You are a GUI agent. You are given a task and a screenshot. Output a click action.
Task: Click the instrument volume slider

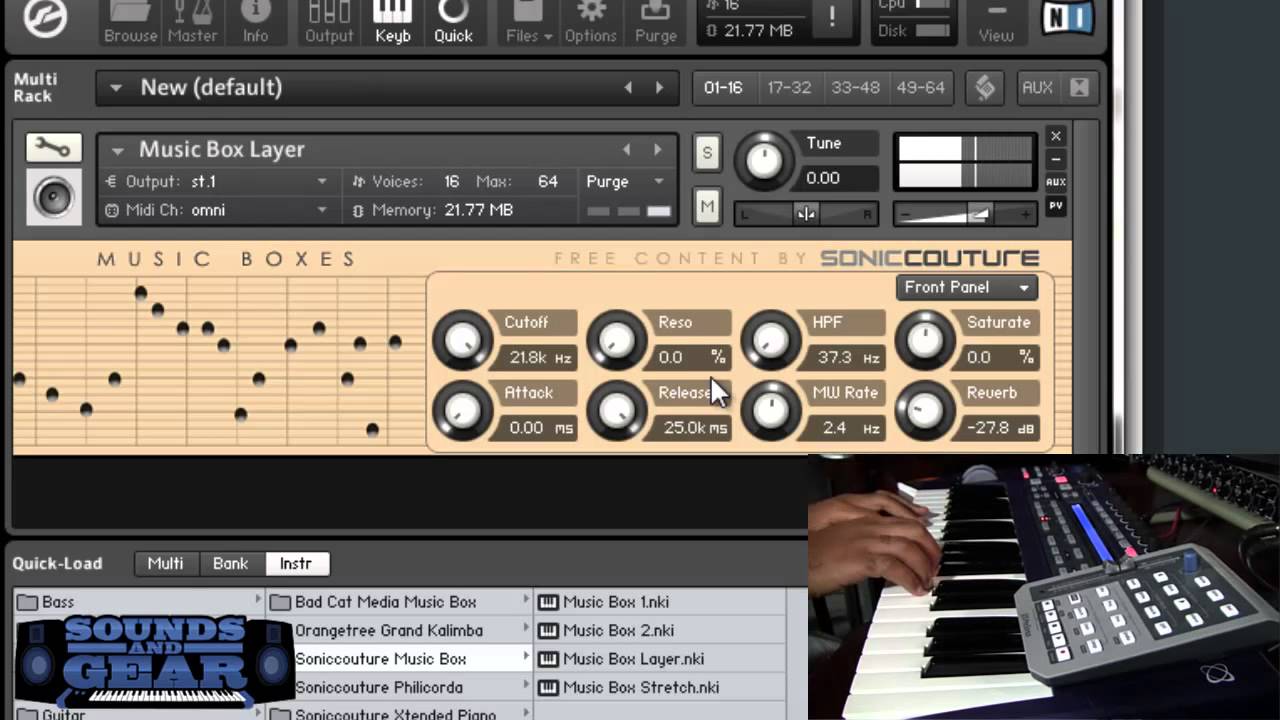point(965,214)
